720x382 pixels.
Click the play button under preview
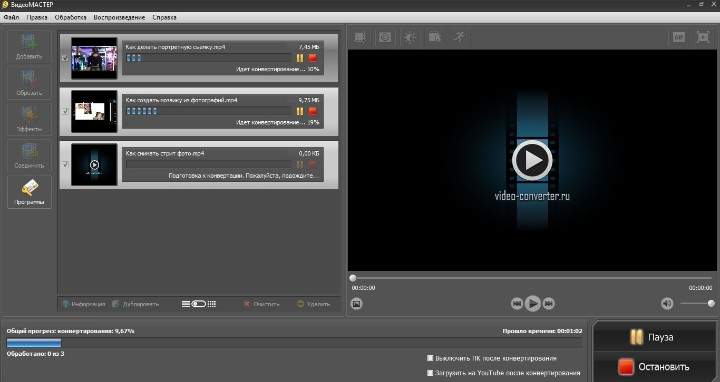533,303
